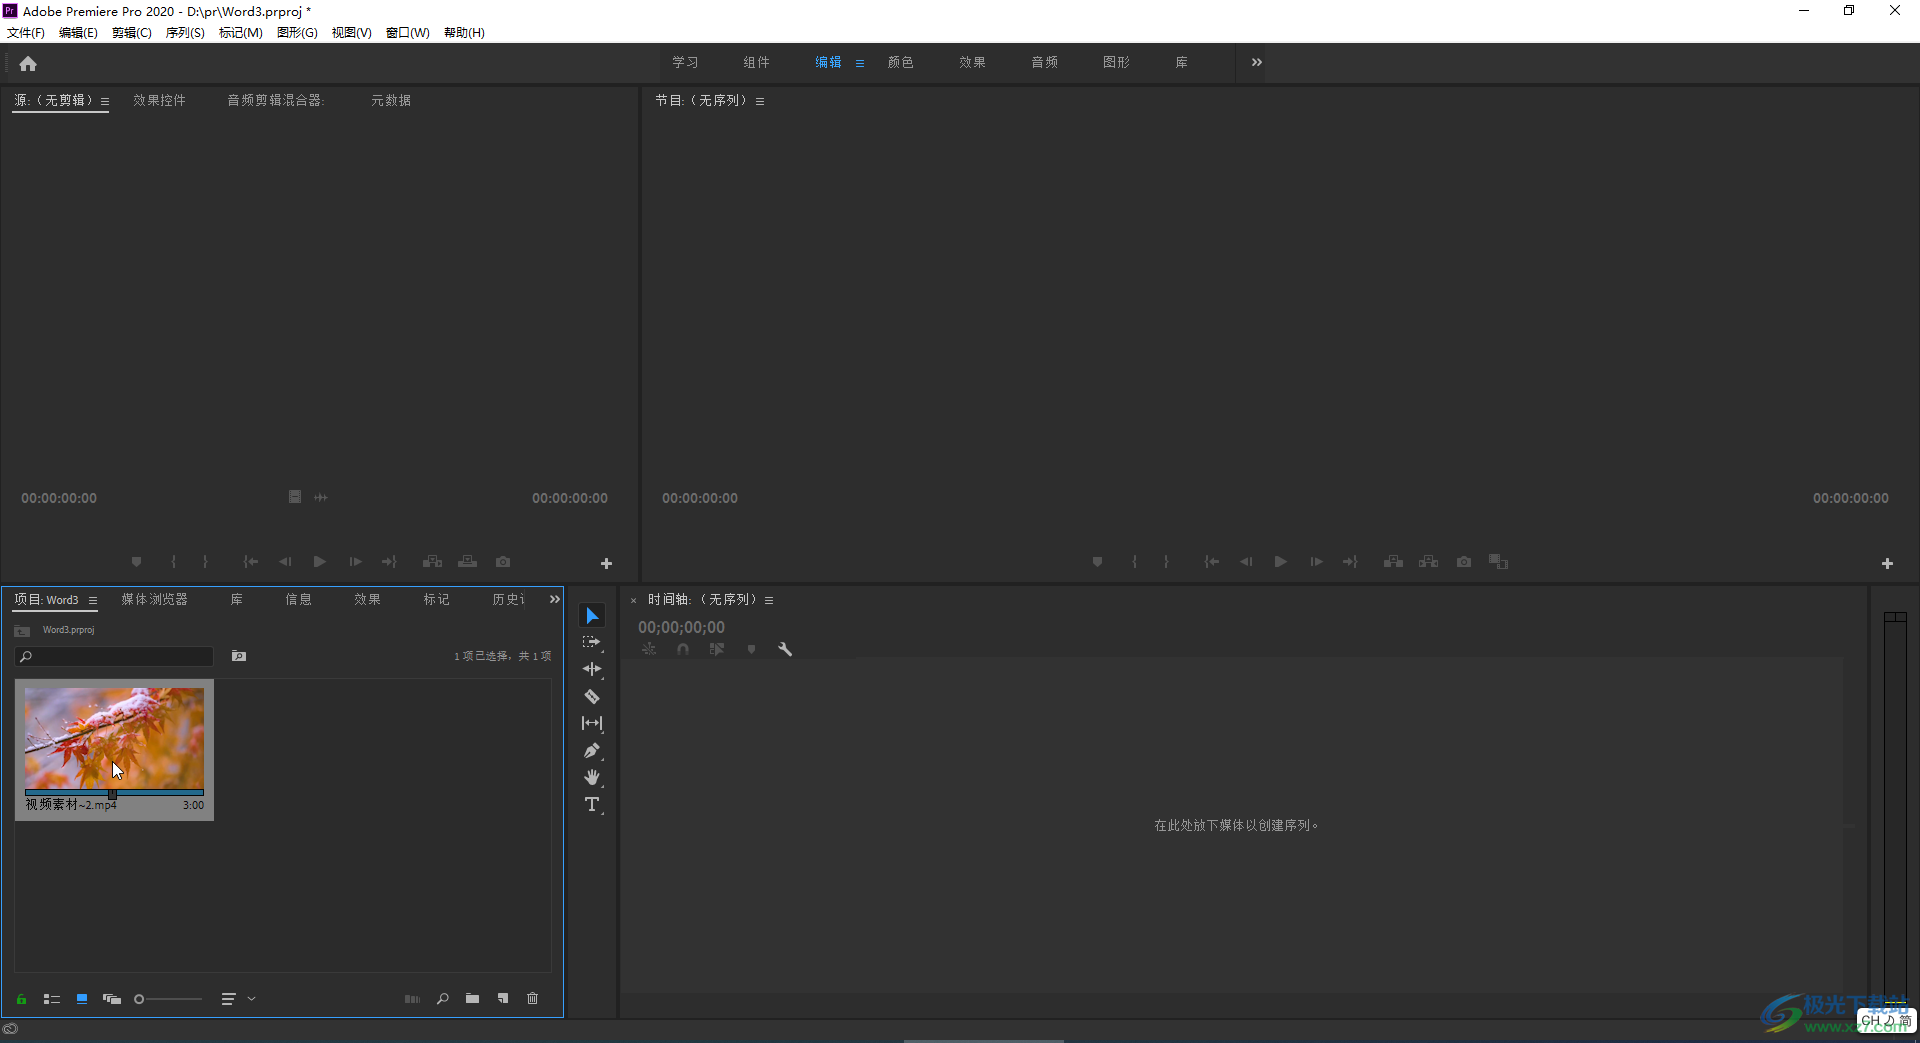Export frame camera icon in Program monitor
1920x1043 pixels.
click(x=1464, y=562)
